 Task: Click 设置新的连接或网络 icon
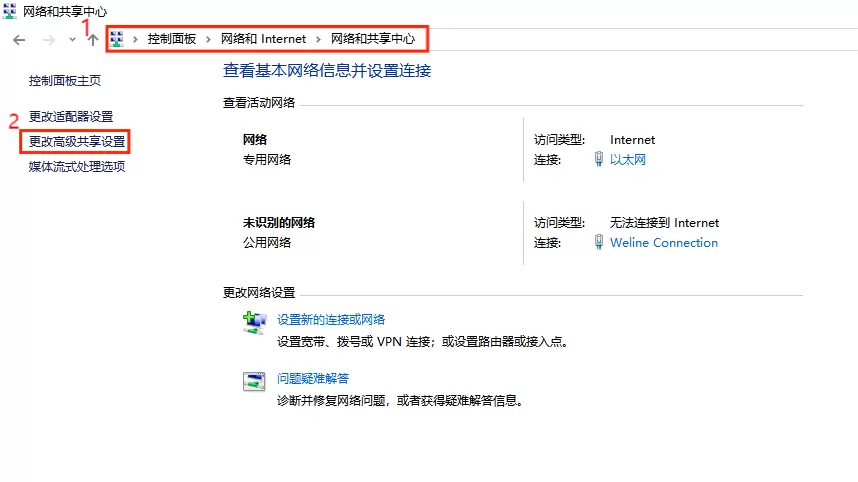click(x=254, y=321)
